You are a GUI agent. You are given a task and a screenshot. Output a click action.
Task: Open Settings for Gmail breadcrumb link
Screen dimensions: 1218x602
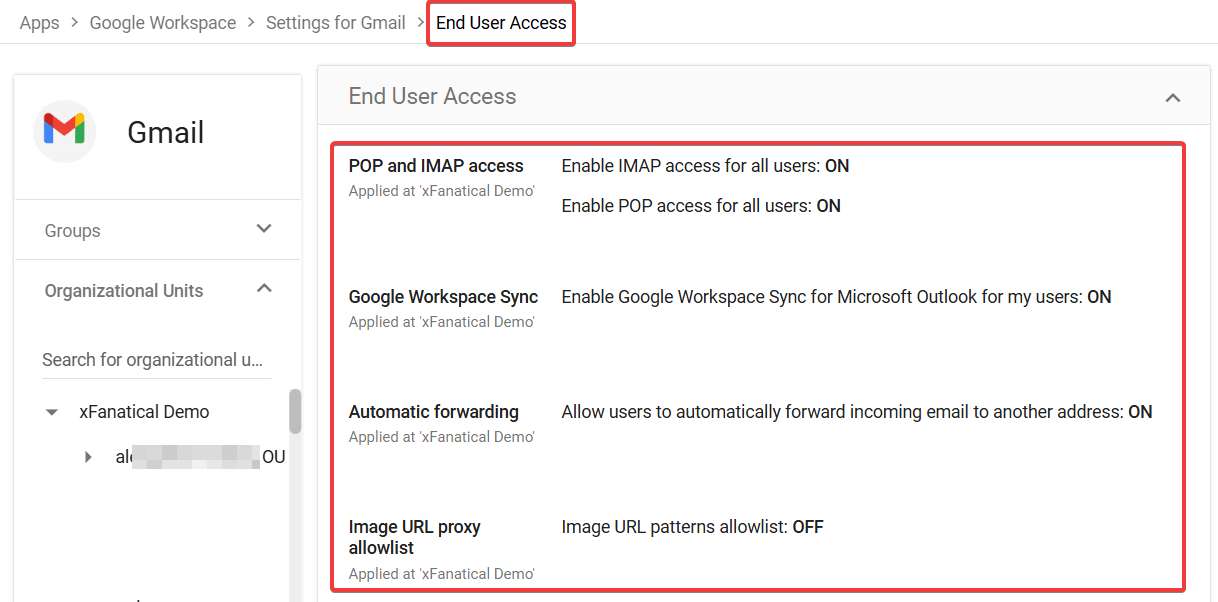336,22
